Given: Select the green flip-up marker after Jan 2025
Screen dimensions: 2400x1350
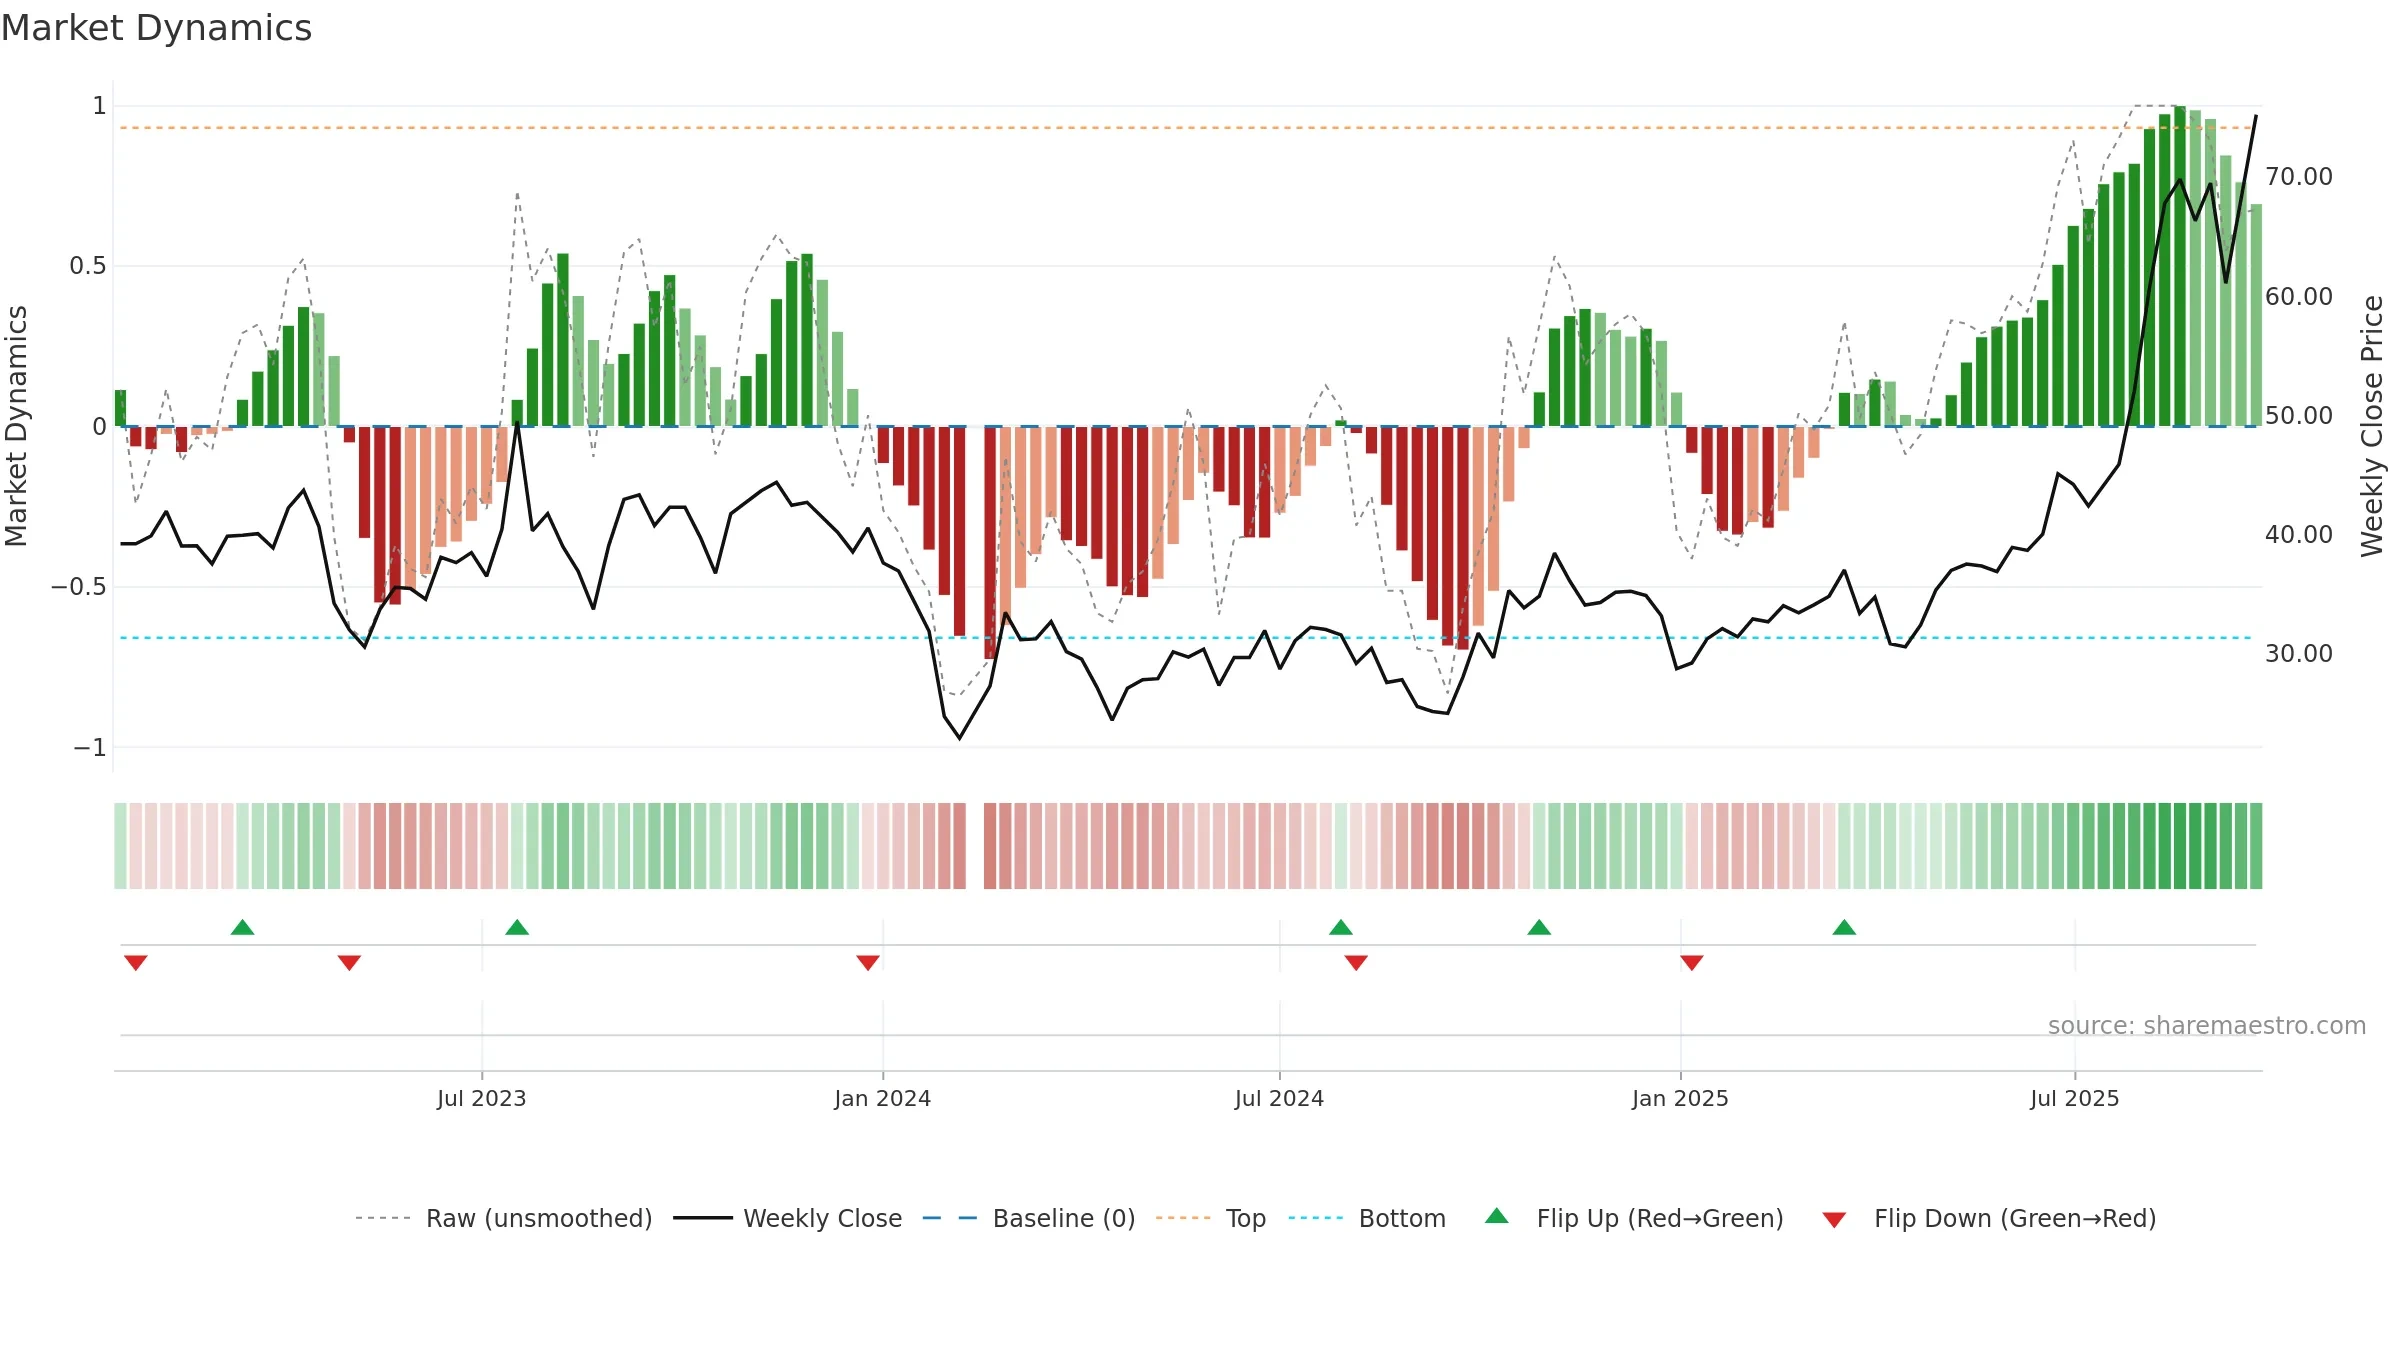Looking at the screenshot, I should [x=1844, y=927].
